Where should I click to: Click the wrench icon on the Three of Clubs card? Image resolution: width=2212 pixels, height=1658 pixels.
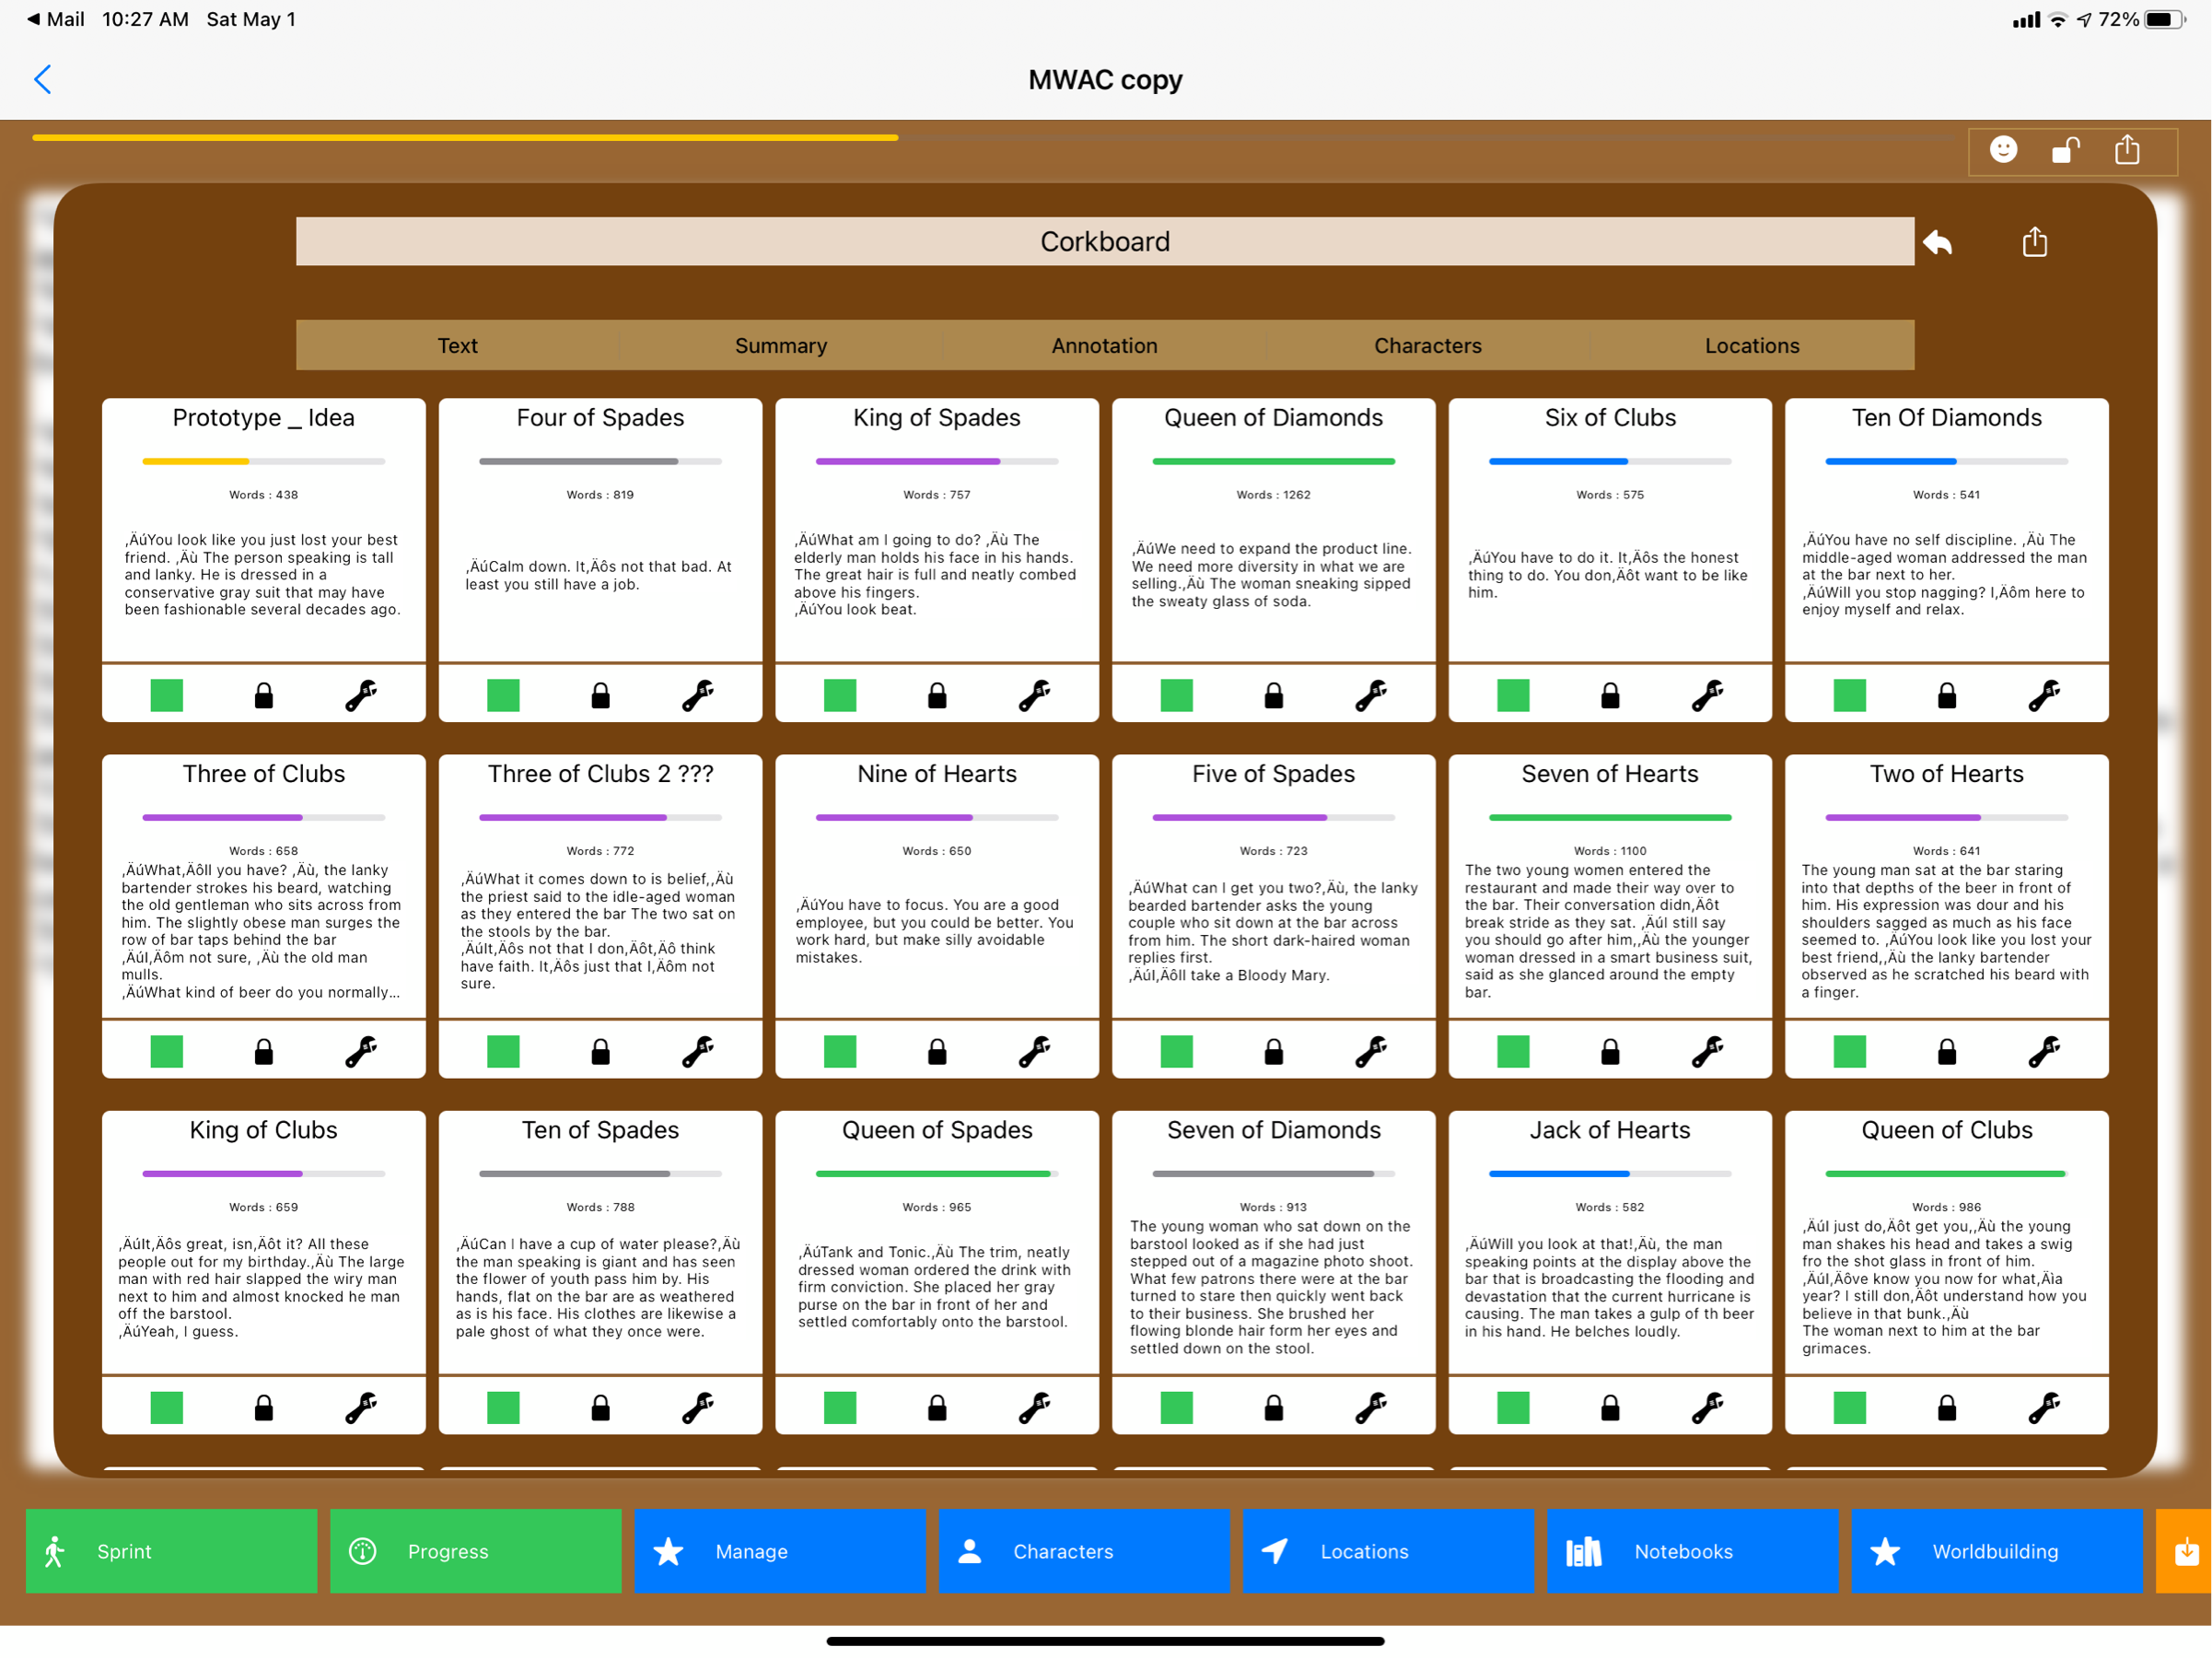click(x=360, y=1051)
